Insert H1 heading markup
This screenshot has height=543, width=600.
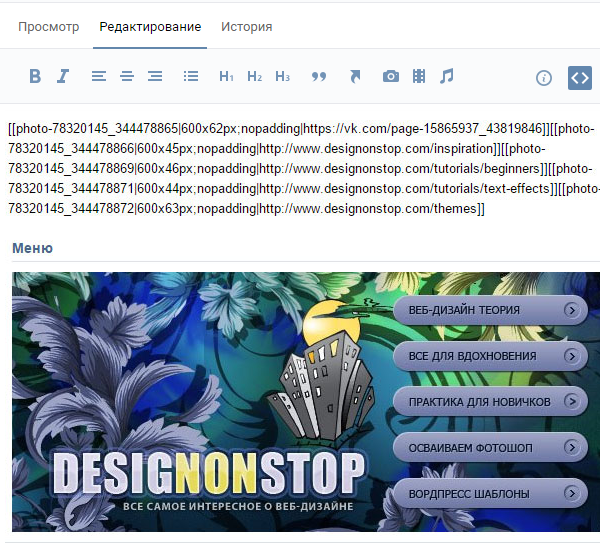click(x=226, y=77)
